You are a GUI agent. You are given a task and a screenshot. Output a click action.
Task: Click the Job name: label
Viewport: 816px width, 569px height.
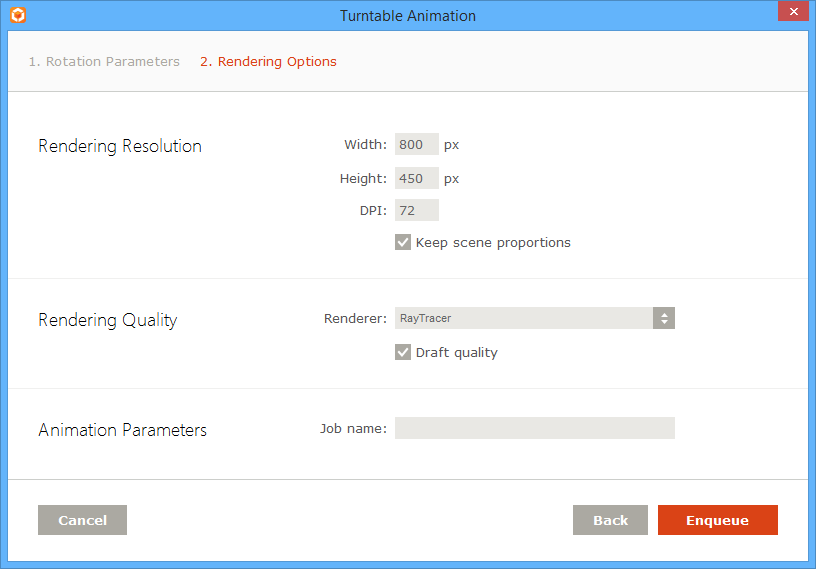[353, 428]
